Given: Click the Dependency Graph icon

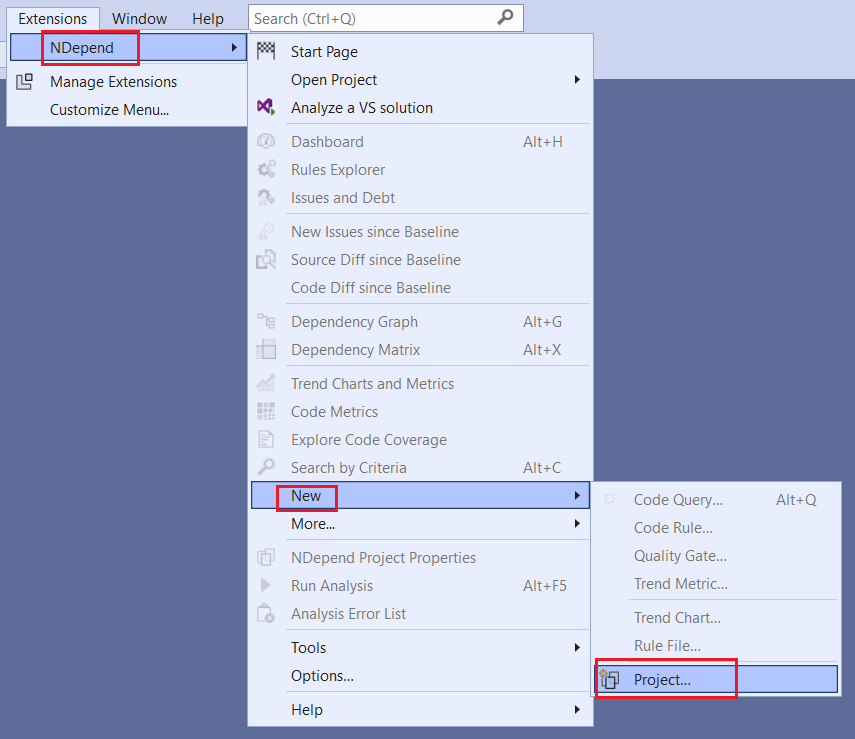Looking at the screenshot, I should (266, 321).
